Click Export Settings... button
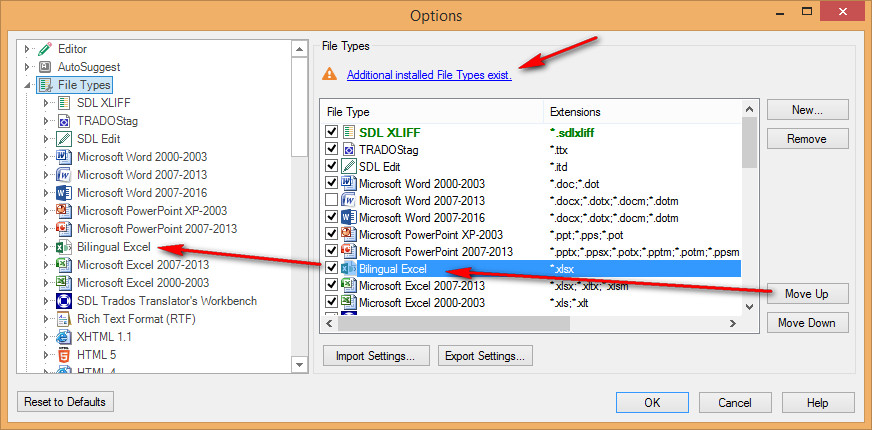 [485, 356]
